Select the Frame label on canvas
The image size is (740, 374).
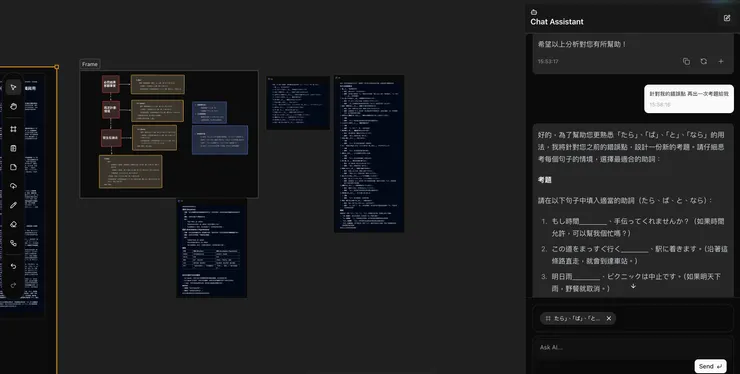click(x=90, y=64)
